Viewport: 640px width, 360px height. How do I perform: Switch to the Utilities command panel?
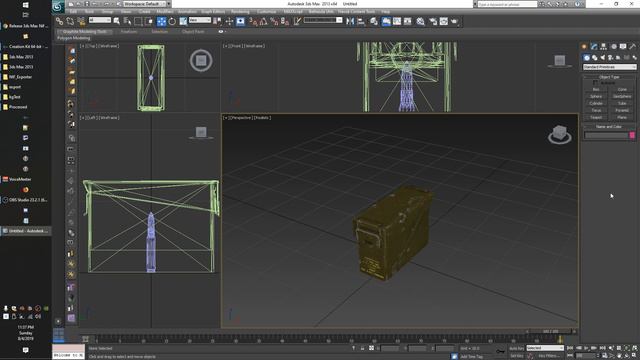[633, 47]
